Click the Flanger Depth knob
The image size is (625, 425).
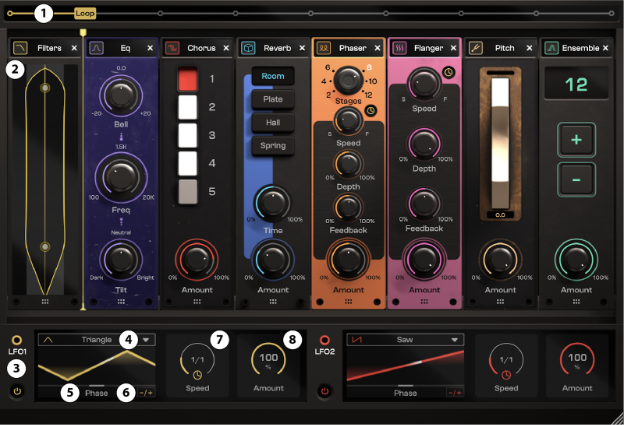tap(424, 144)
